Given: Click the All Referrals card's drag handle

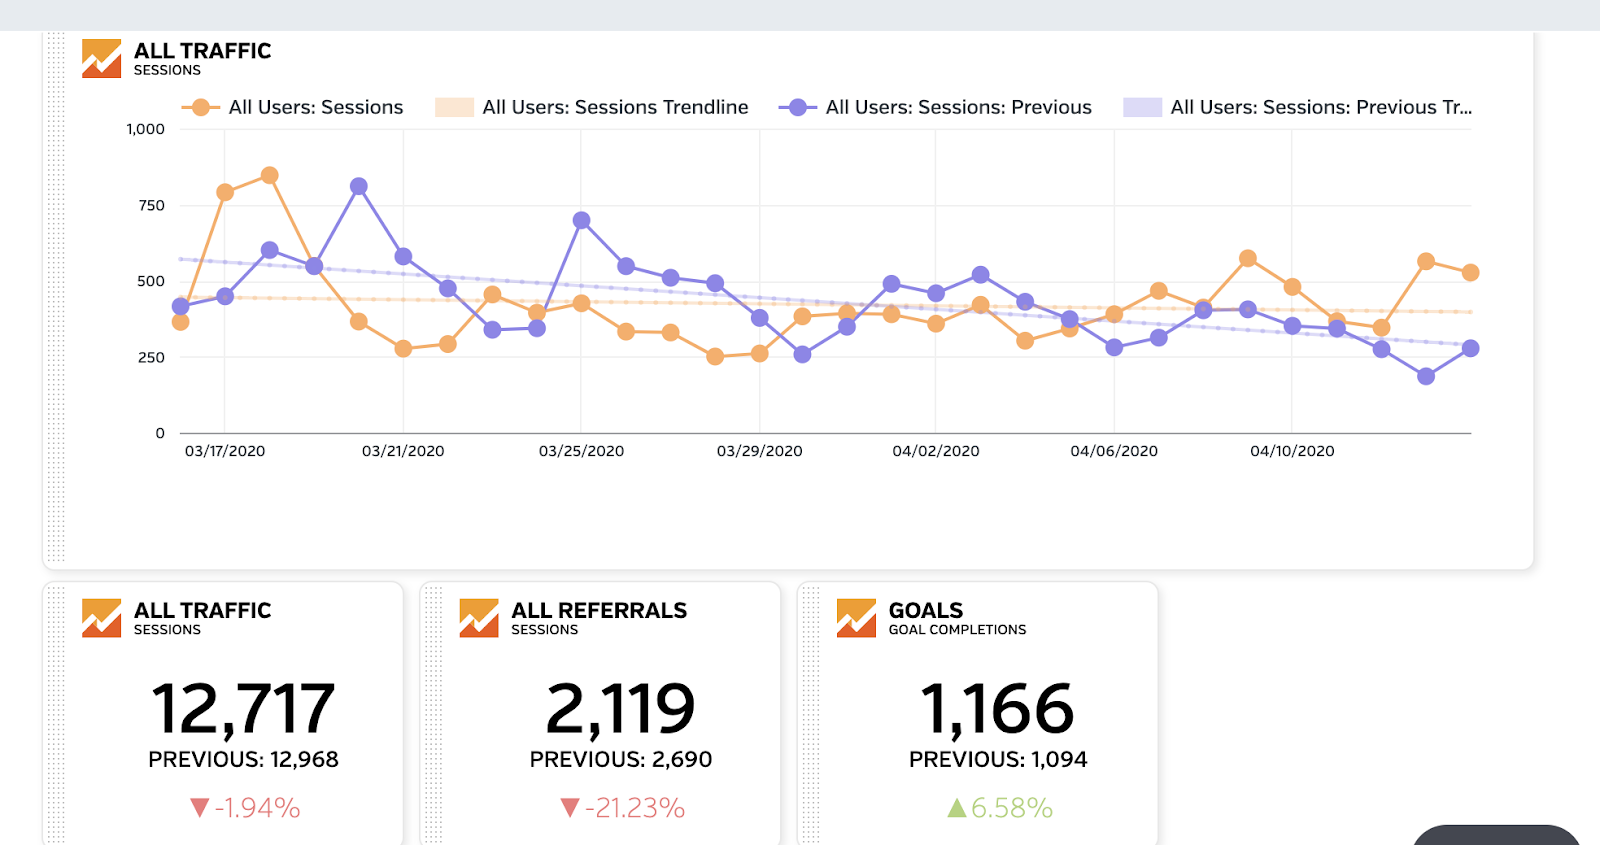Looking at the screenshot, I should point(433,715).
